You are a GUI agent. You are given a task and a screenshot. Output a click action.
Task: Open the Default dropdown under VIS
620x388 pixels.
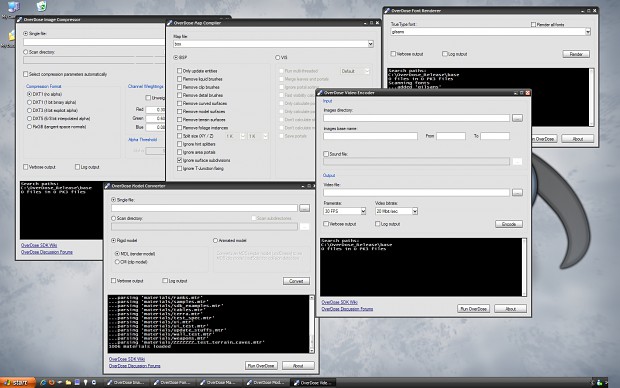[x=367, y=71]
